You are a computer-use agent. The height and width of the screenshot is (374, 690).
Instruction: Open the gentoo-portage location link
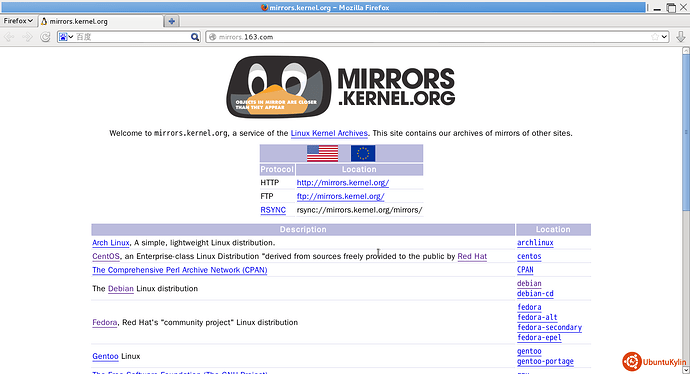[x=545, y=362]
